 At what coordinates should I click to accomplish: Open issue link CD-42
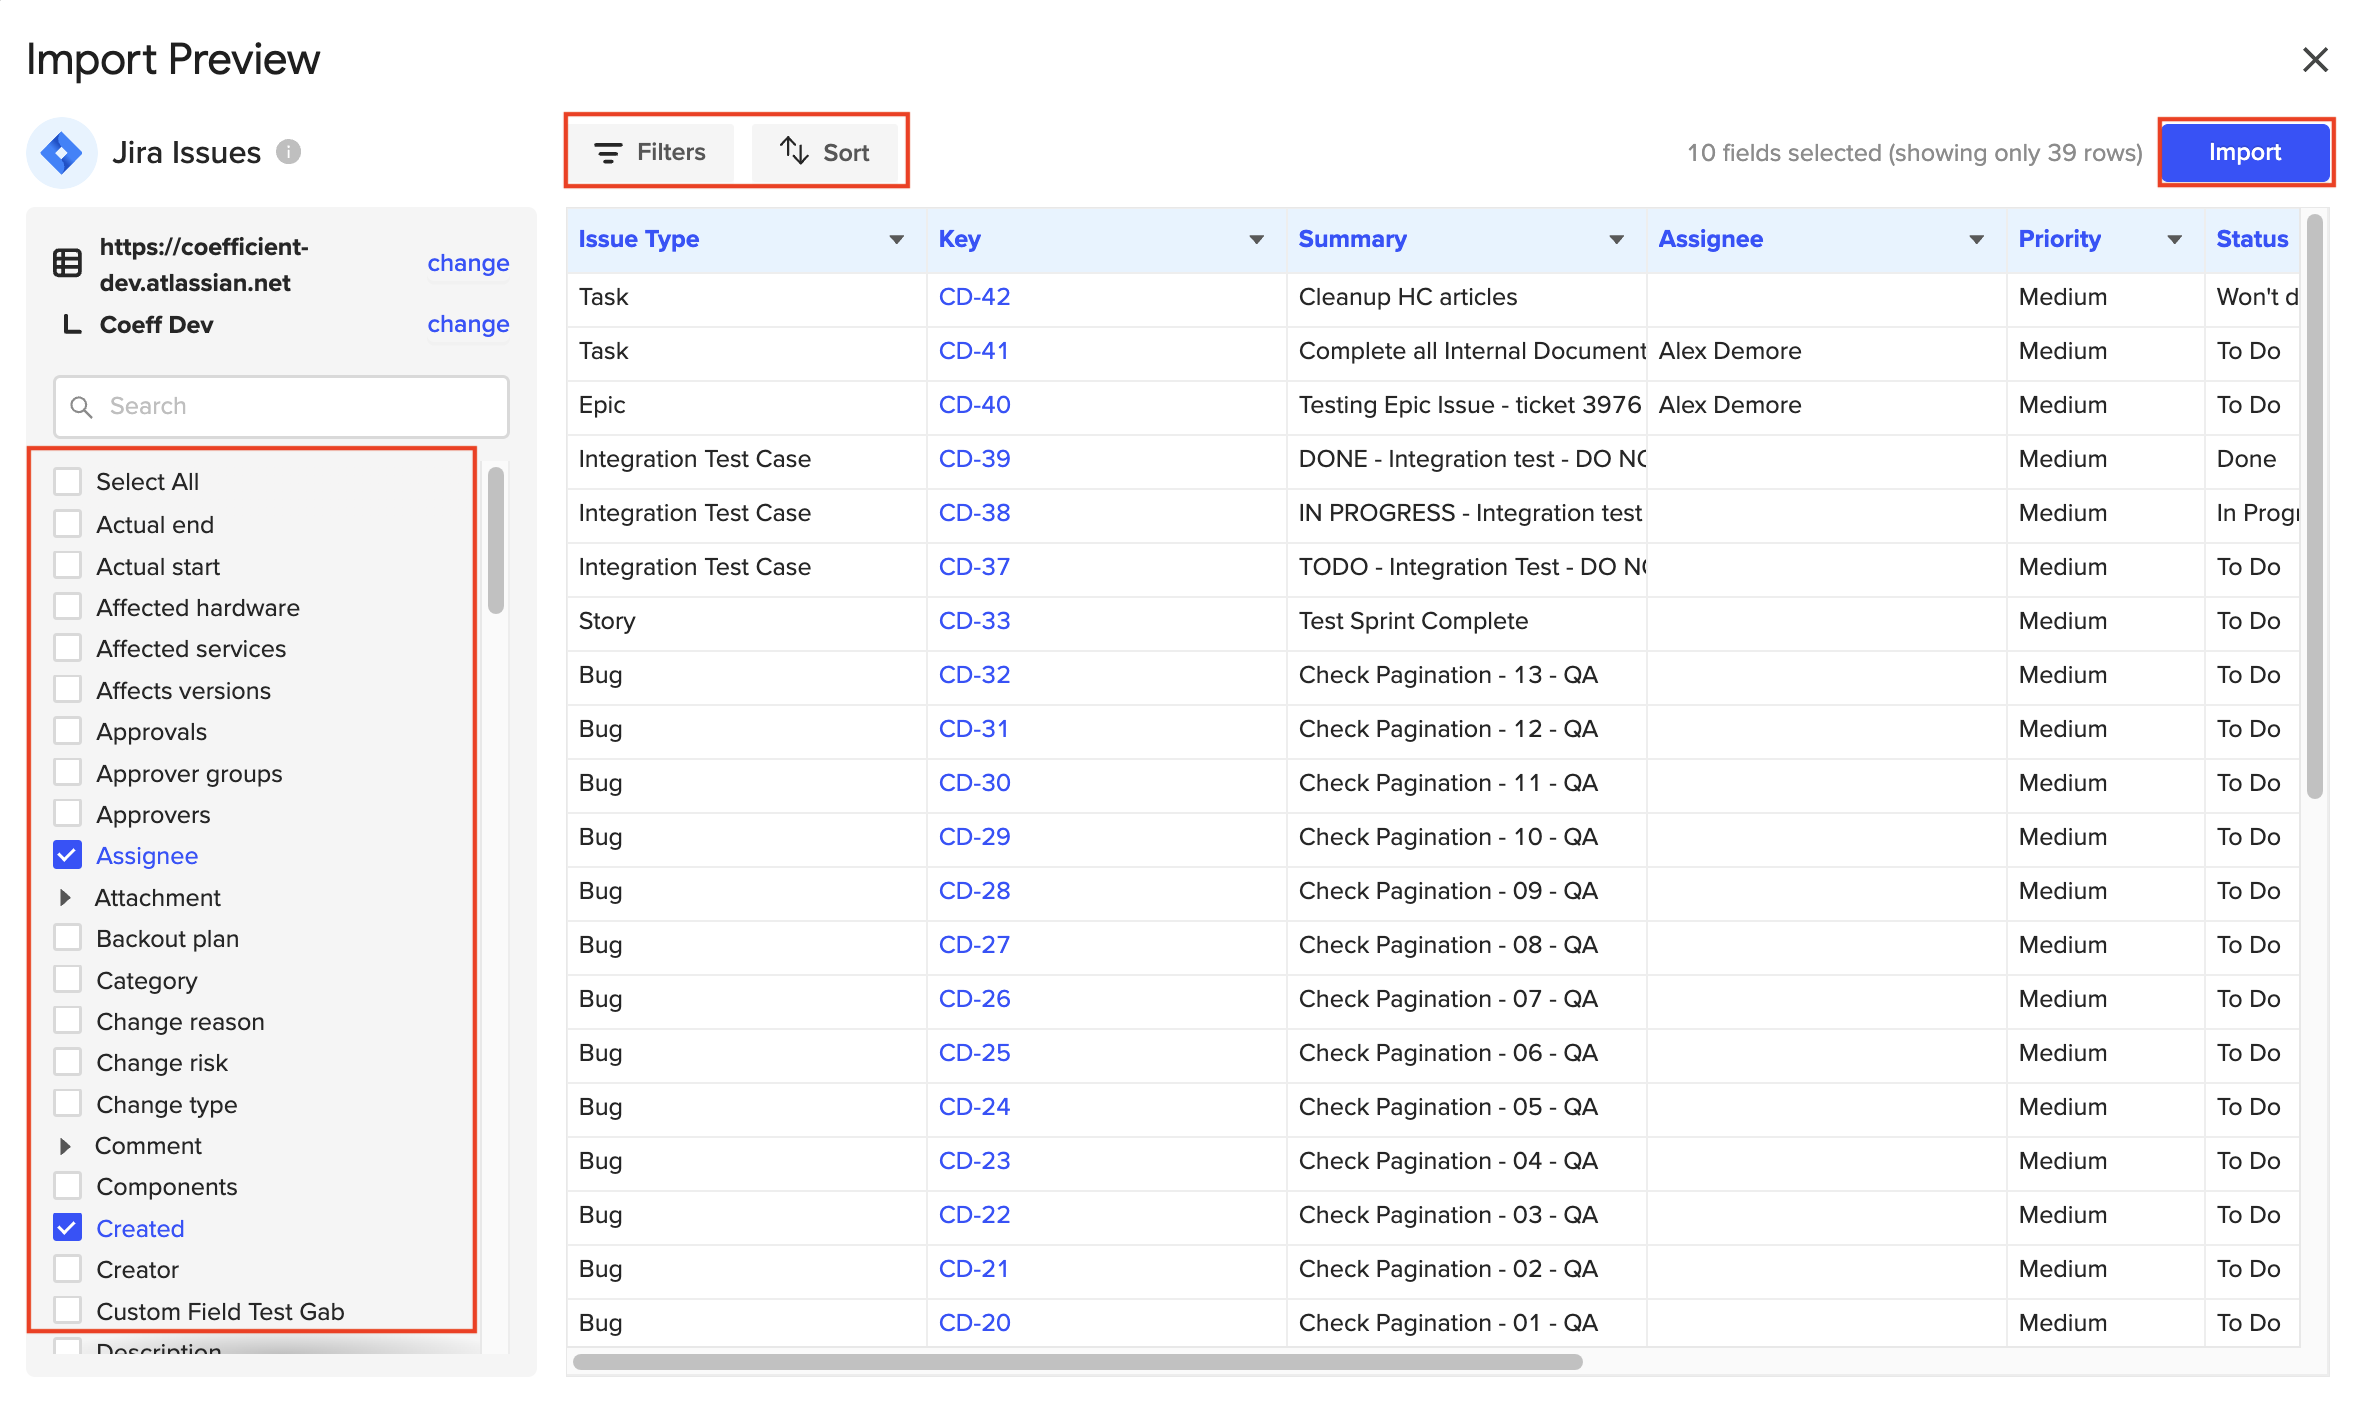coord(974,297)
